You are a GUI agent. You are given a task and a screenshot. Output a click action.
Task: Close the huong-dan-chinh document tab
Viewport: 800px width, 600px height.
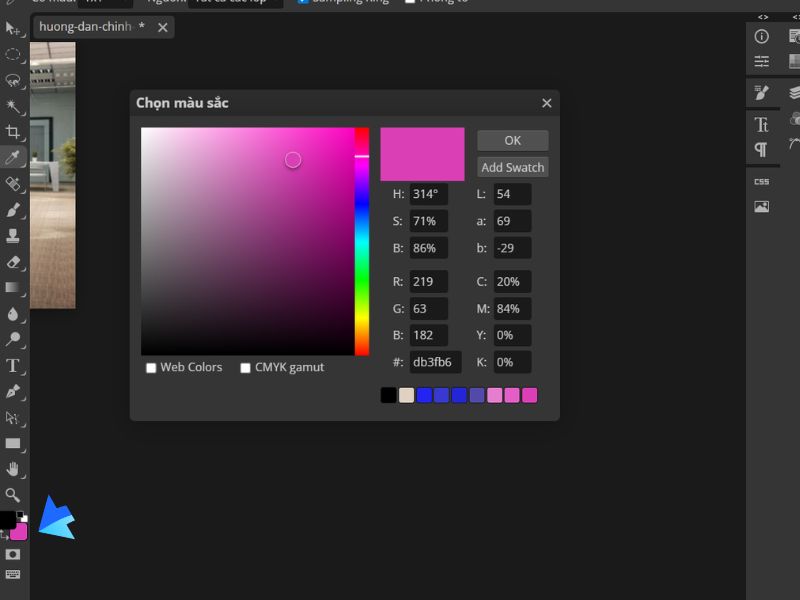pos(163,28)
